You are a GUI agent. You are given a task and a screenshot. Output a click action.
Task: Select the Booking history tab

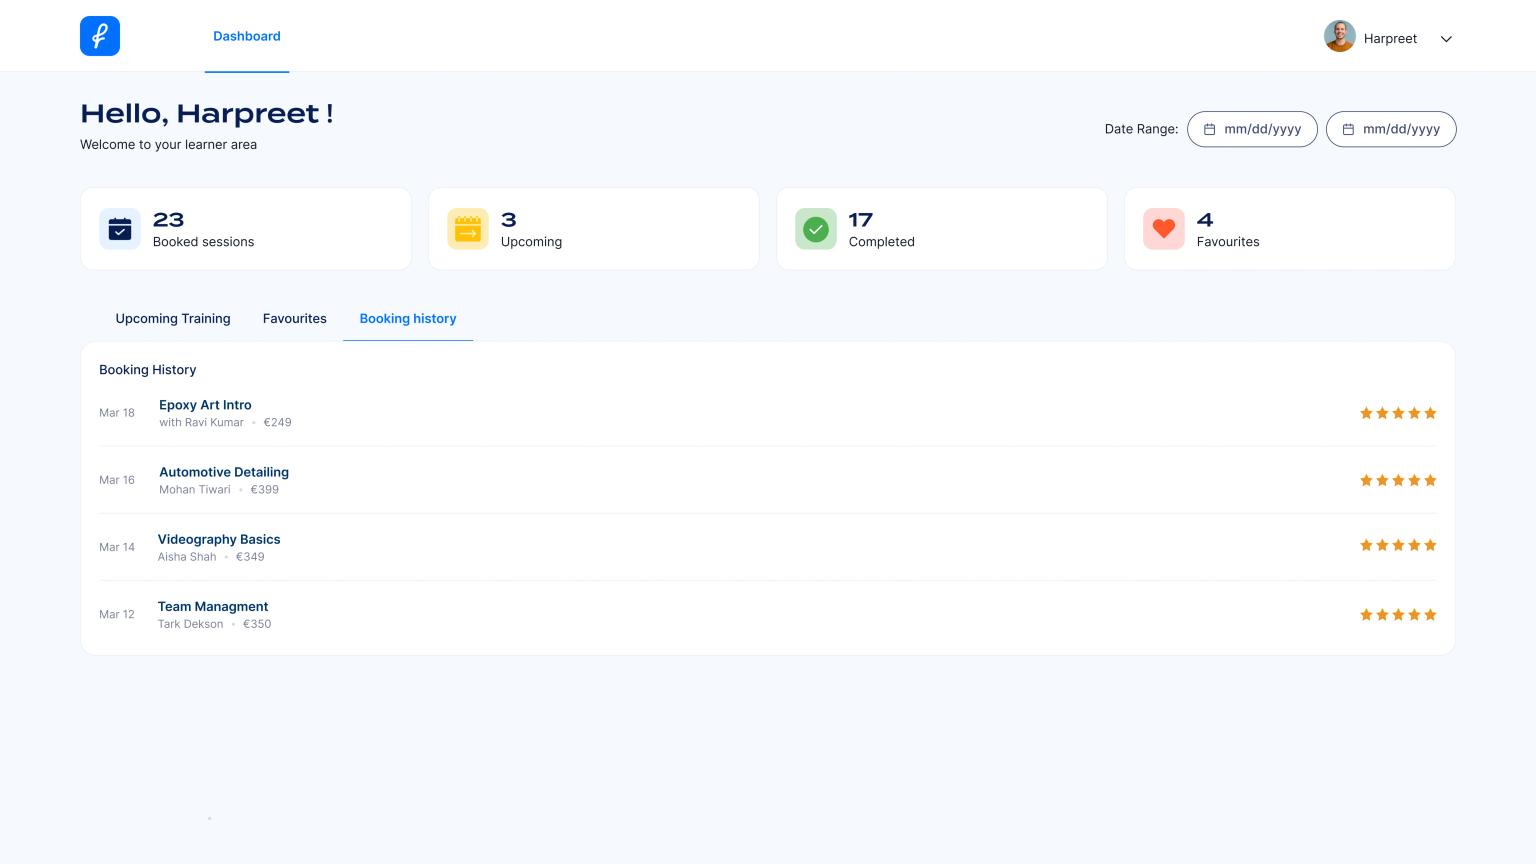[408, 319]
